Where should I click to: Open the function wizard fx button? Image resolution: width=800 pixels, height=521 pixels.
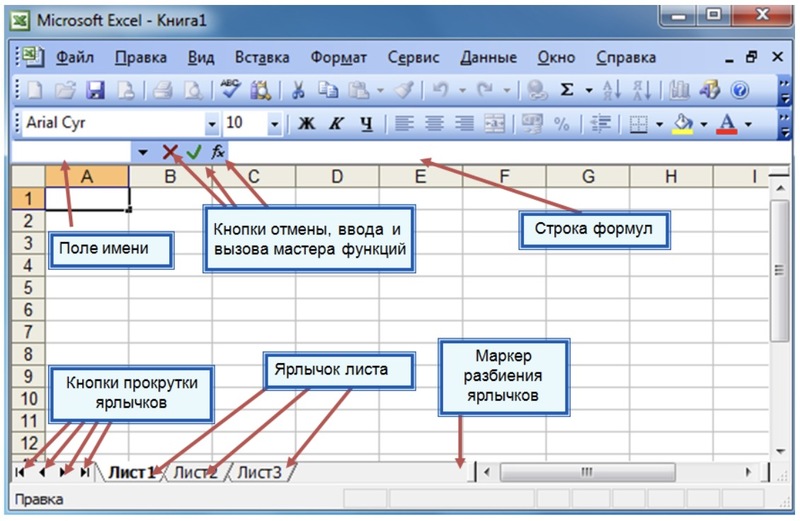pos(218,152)
